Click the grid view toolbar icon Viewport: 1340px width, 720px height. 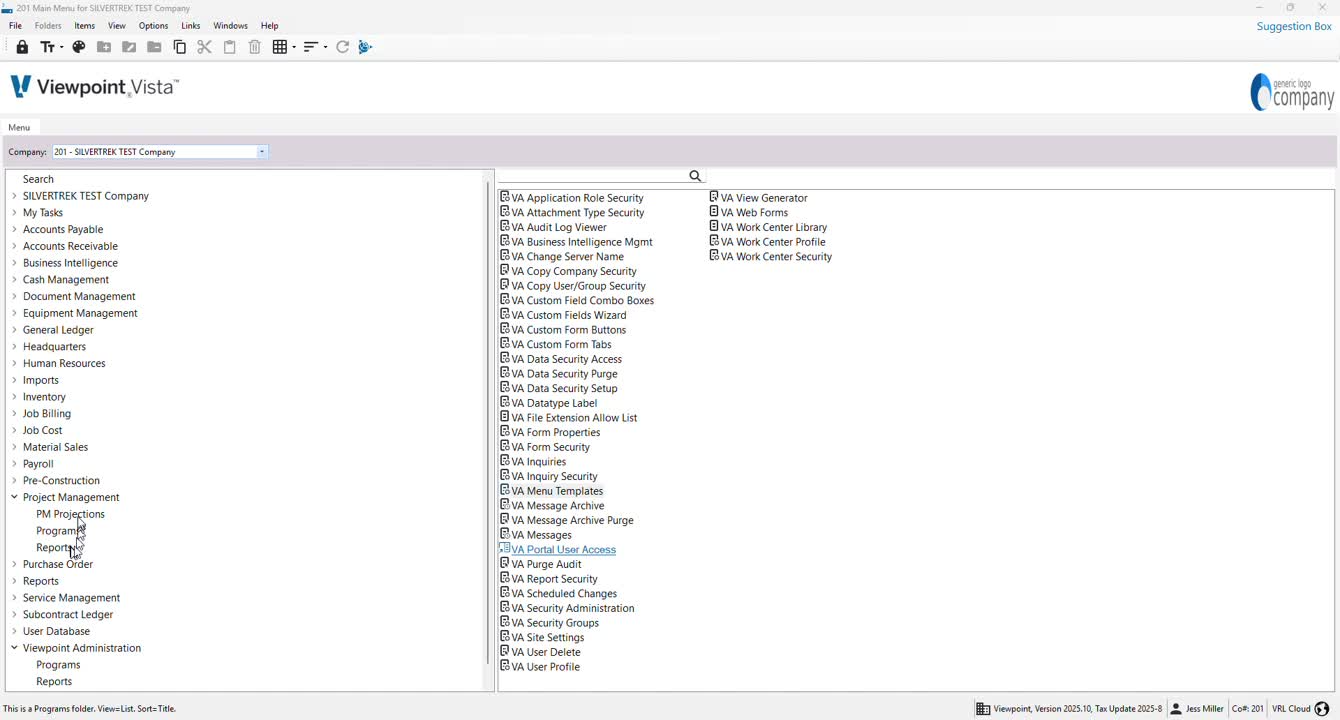coord(280,47)
